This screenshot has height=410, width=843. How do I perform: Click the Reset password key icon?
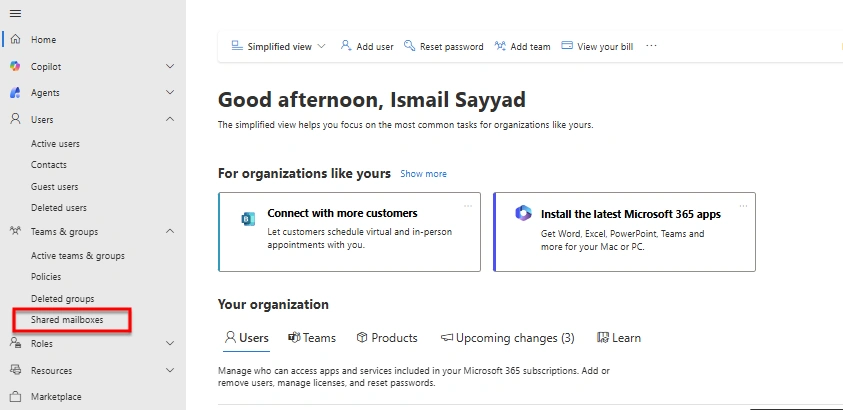(410, 46)
